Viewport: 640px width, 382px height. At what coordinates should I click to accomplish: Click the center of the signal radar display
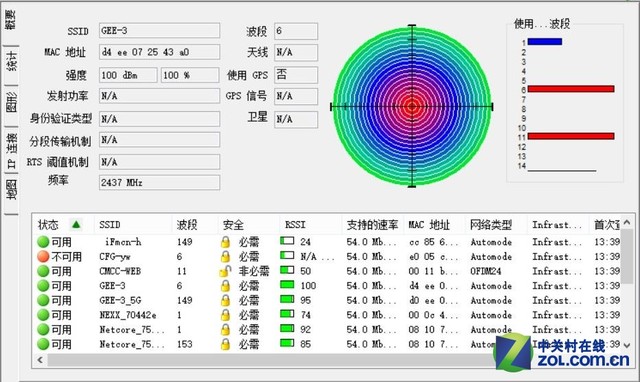coord(412,107)
